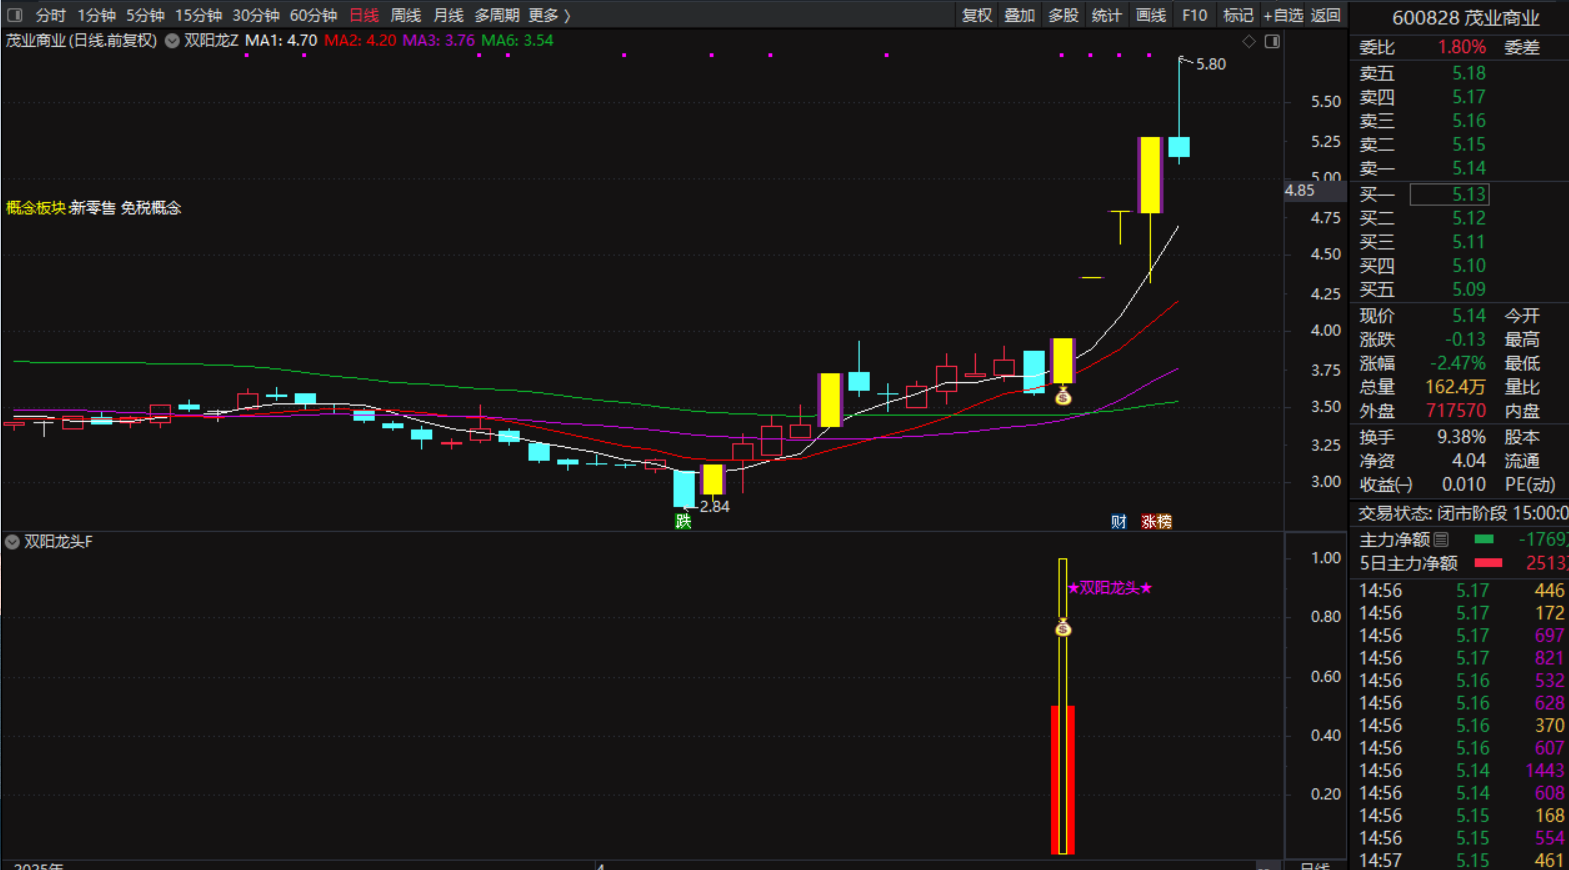This screenshot has height=870, width=1569.
Task: Click the blue 财 badge on chart
Action: coord(1119,521)
